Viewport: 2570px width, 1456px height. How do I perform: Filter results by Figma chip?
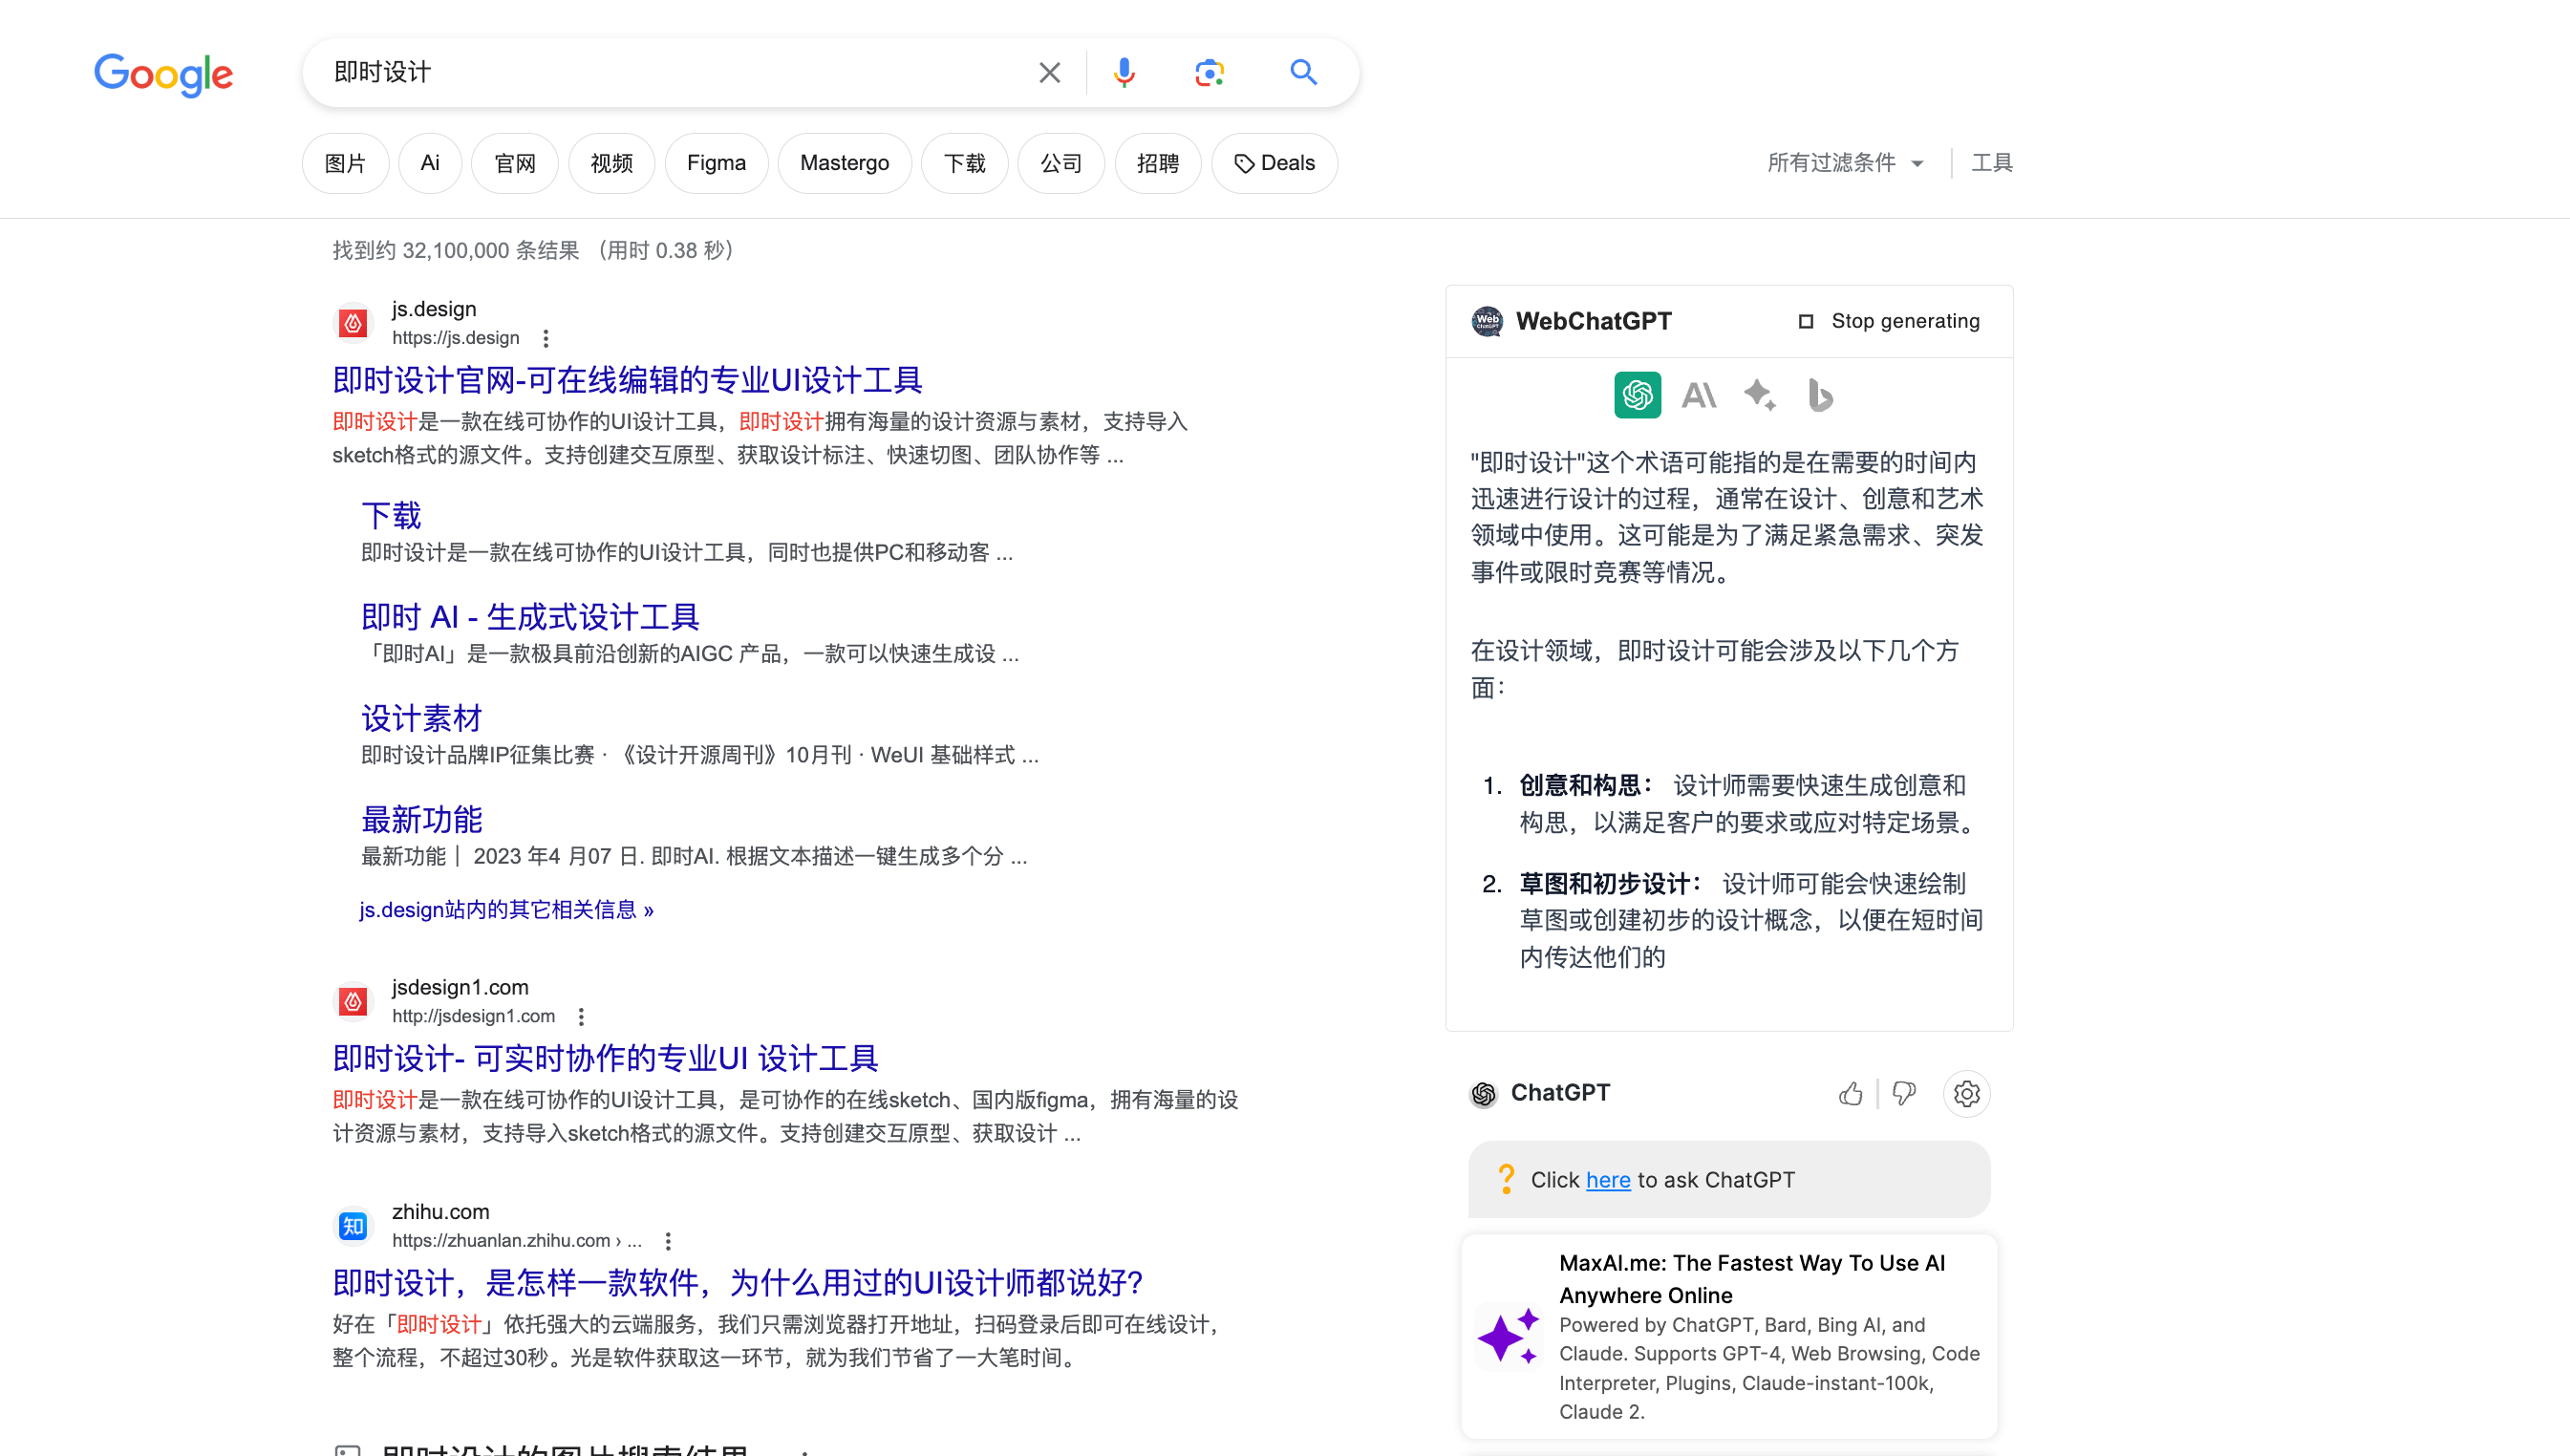click(x=716, y=163)
